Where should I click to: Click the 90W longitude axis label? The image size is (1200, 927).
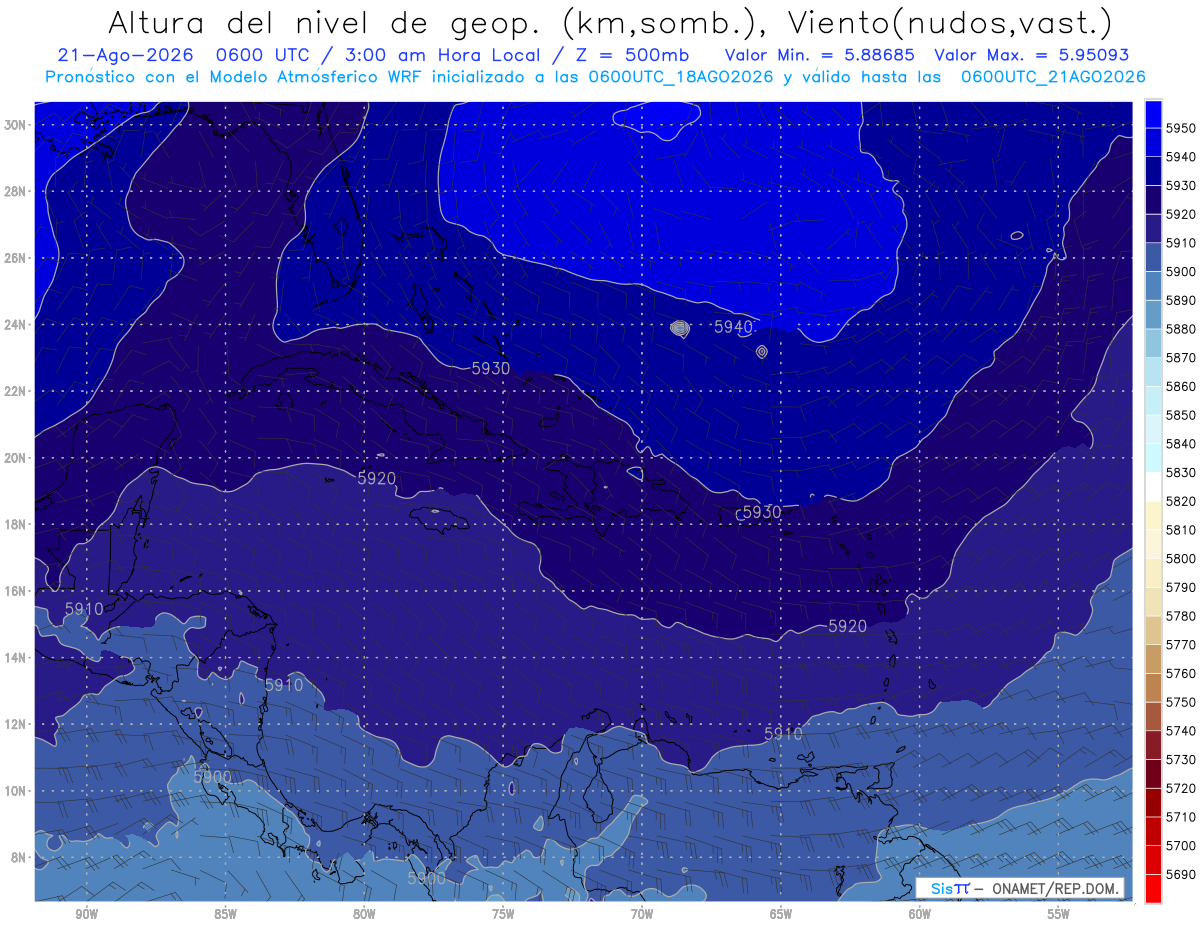pyautogui.click(x=86, y=915)
